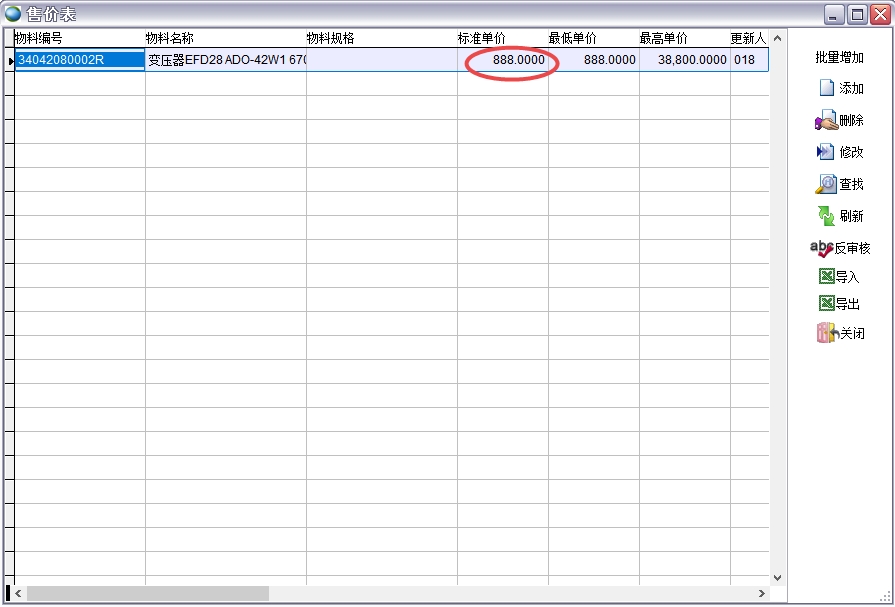Click the 关闭 (Close) door icon
Viewport: 895px width, 607px height.
pos(826,334)
